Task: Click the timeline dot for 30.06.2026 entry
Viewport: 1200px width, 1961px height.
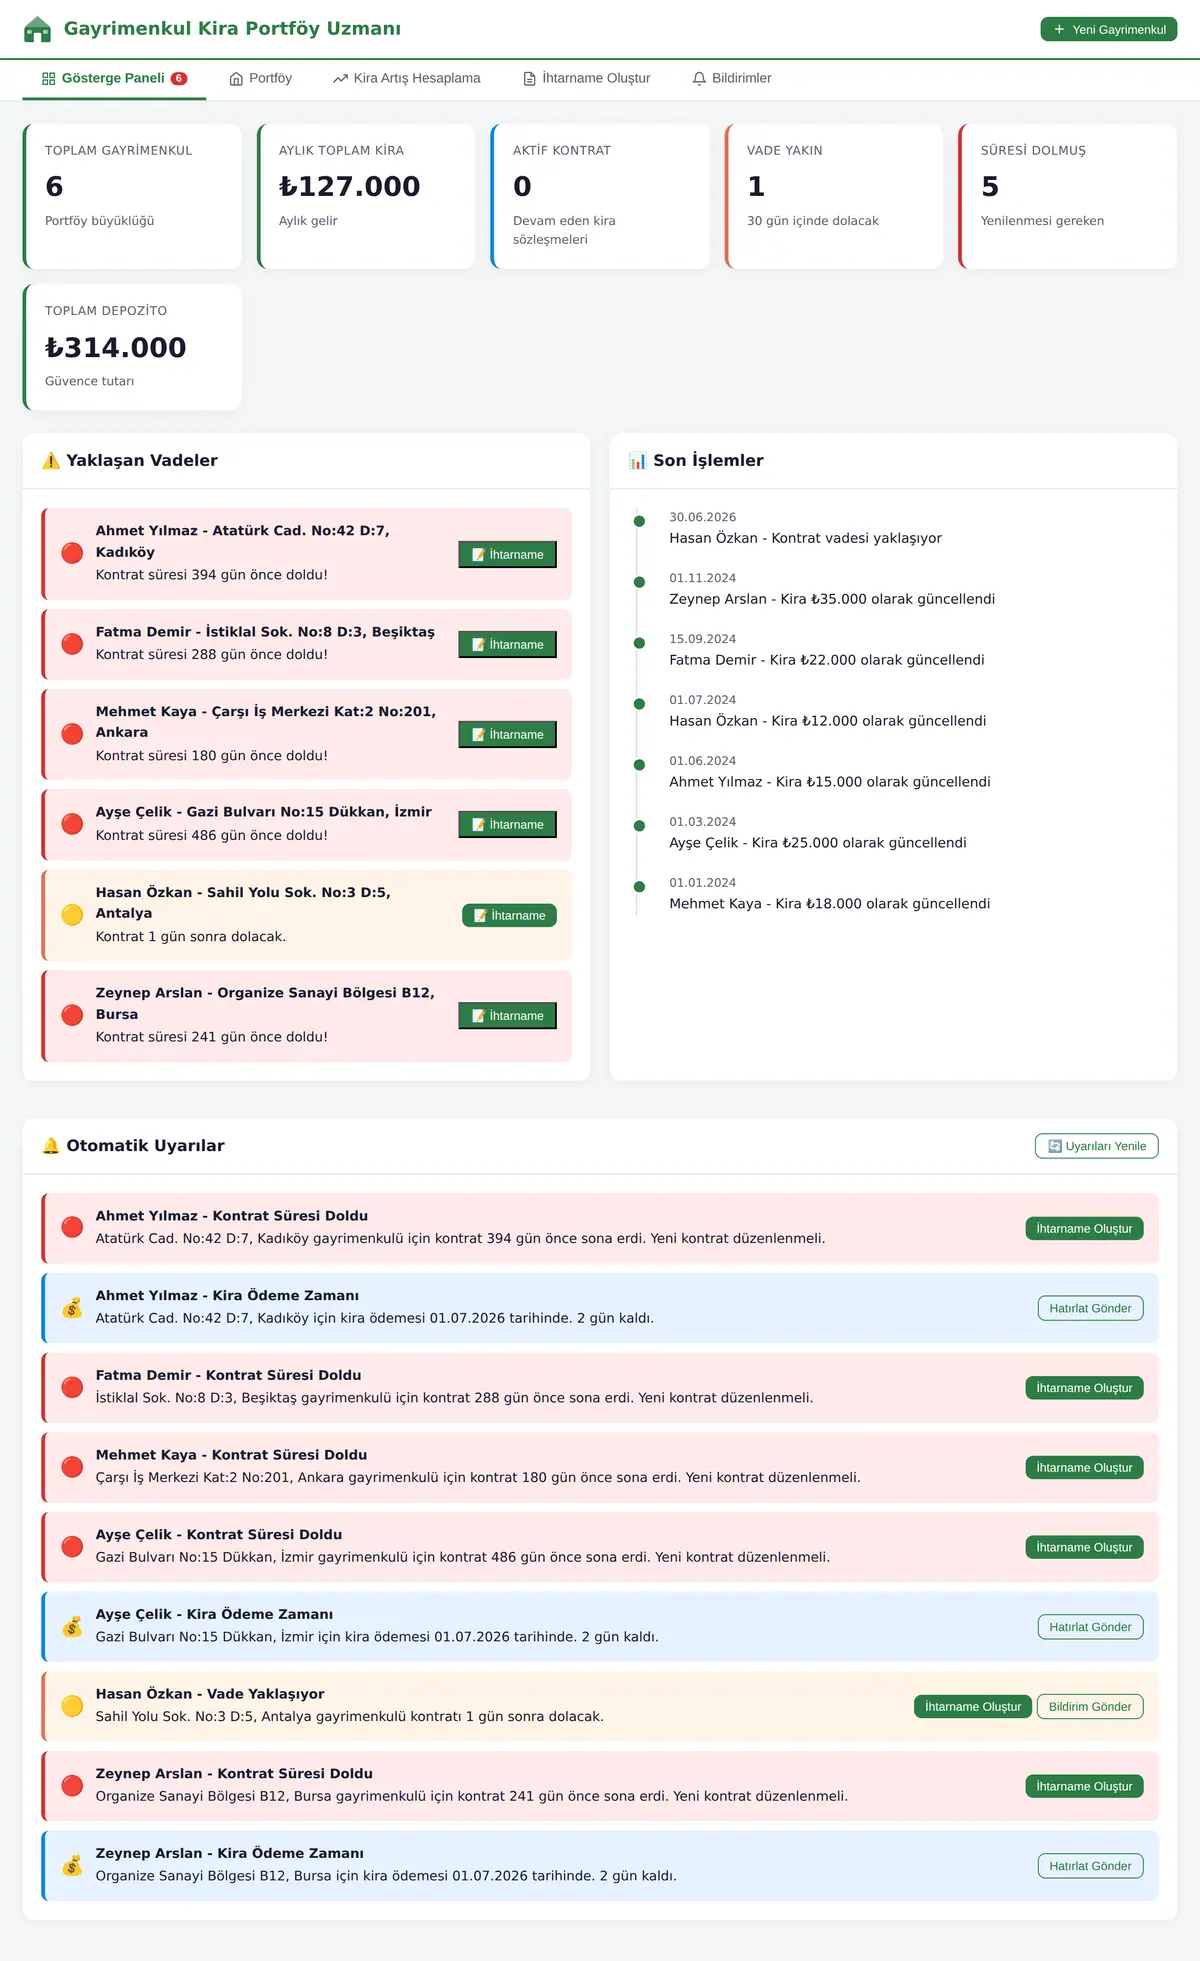Action: click(639, 521)
